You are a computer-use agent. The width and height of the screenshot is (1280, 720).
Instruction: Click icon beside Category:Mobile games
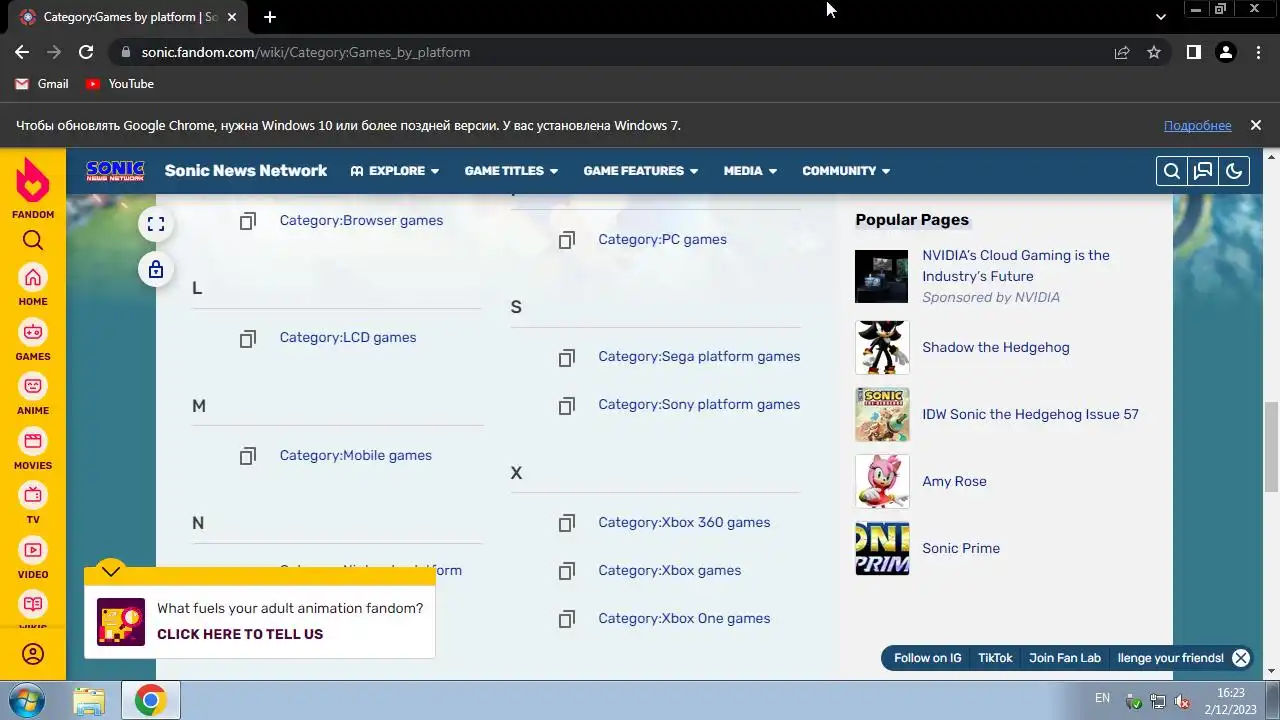[x=248, y=456]
